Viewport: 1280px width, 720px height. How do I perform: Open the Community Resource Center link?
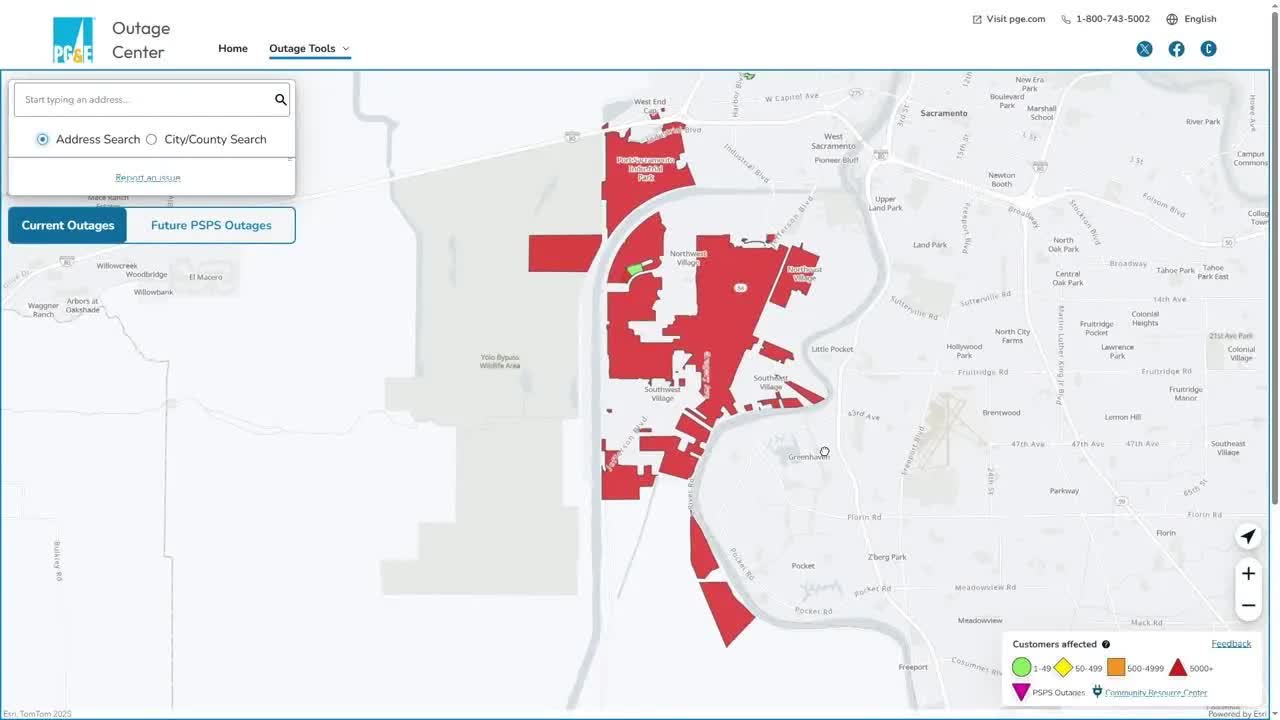pyautogui.click(x=1156, y=692)
